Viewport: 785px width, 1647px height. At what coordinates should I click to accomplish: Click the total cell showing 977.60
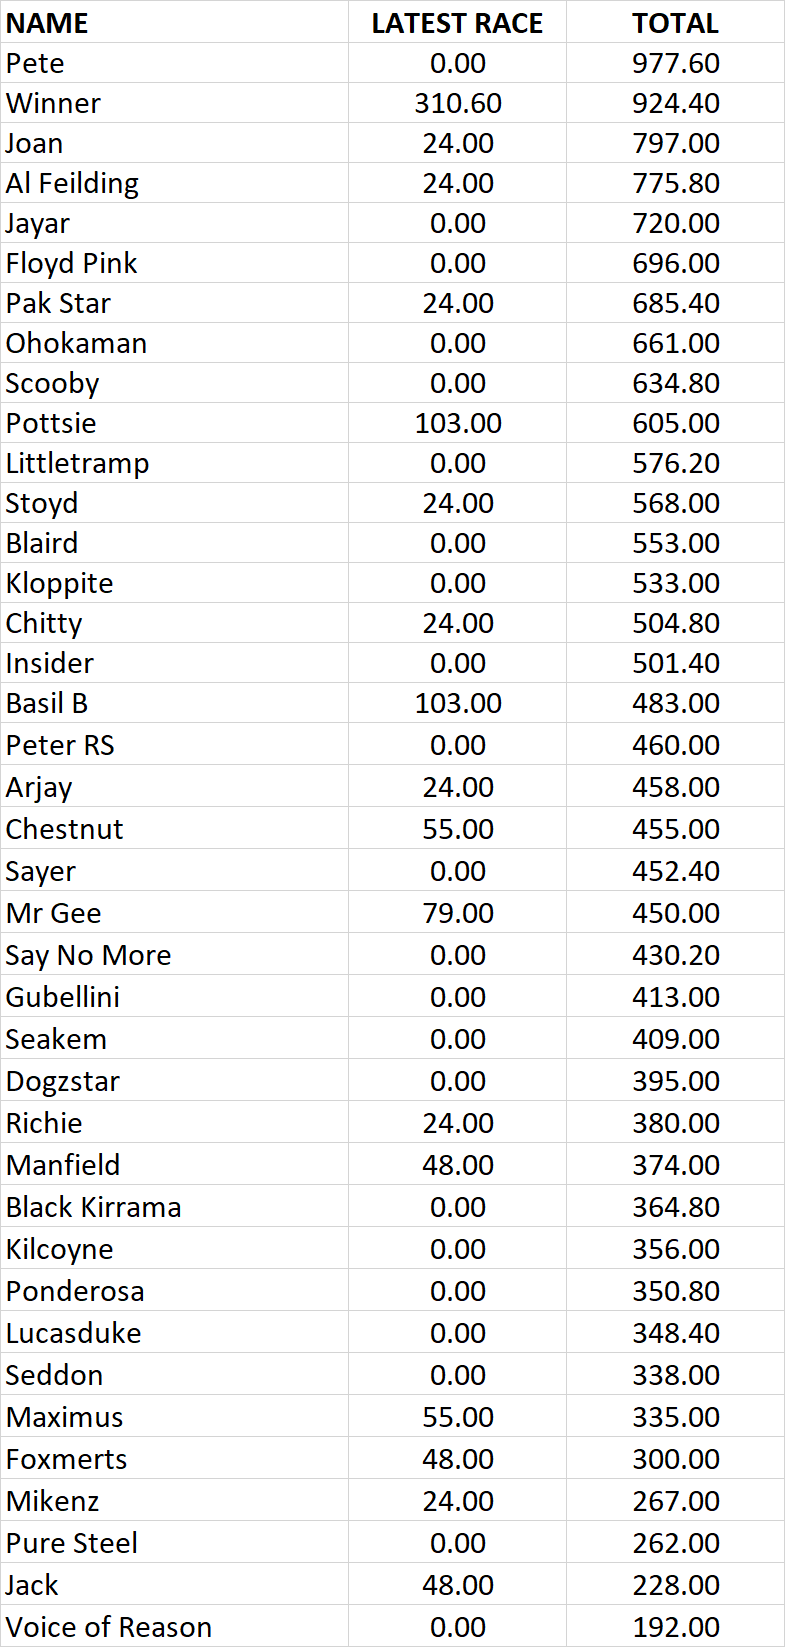675,63
